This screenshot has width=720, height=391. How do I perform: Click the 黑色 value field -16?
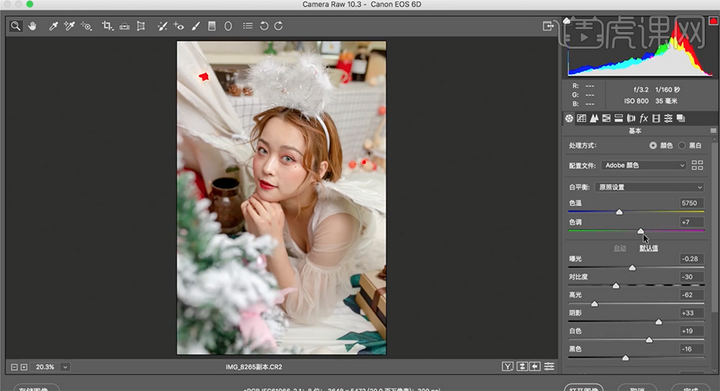pyautogui.click(x=691, y=349)
